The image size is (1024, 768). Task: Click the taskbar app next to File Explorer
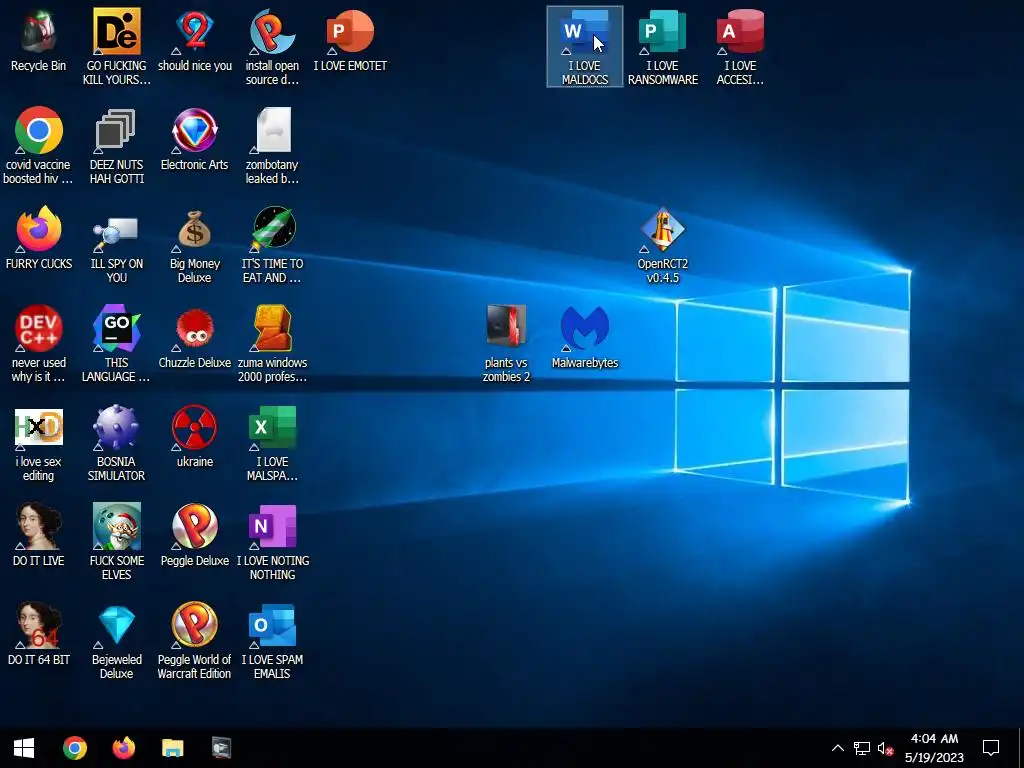click(x=221, y=748)
